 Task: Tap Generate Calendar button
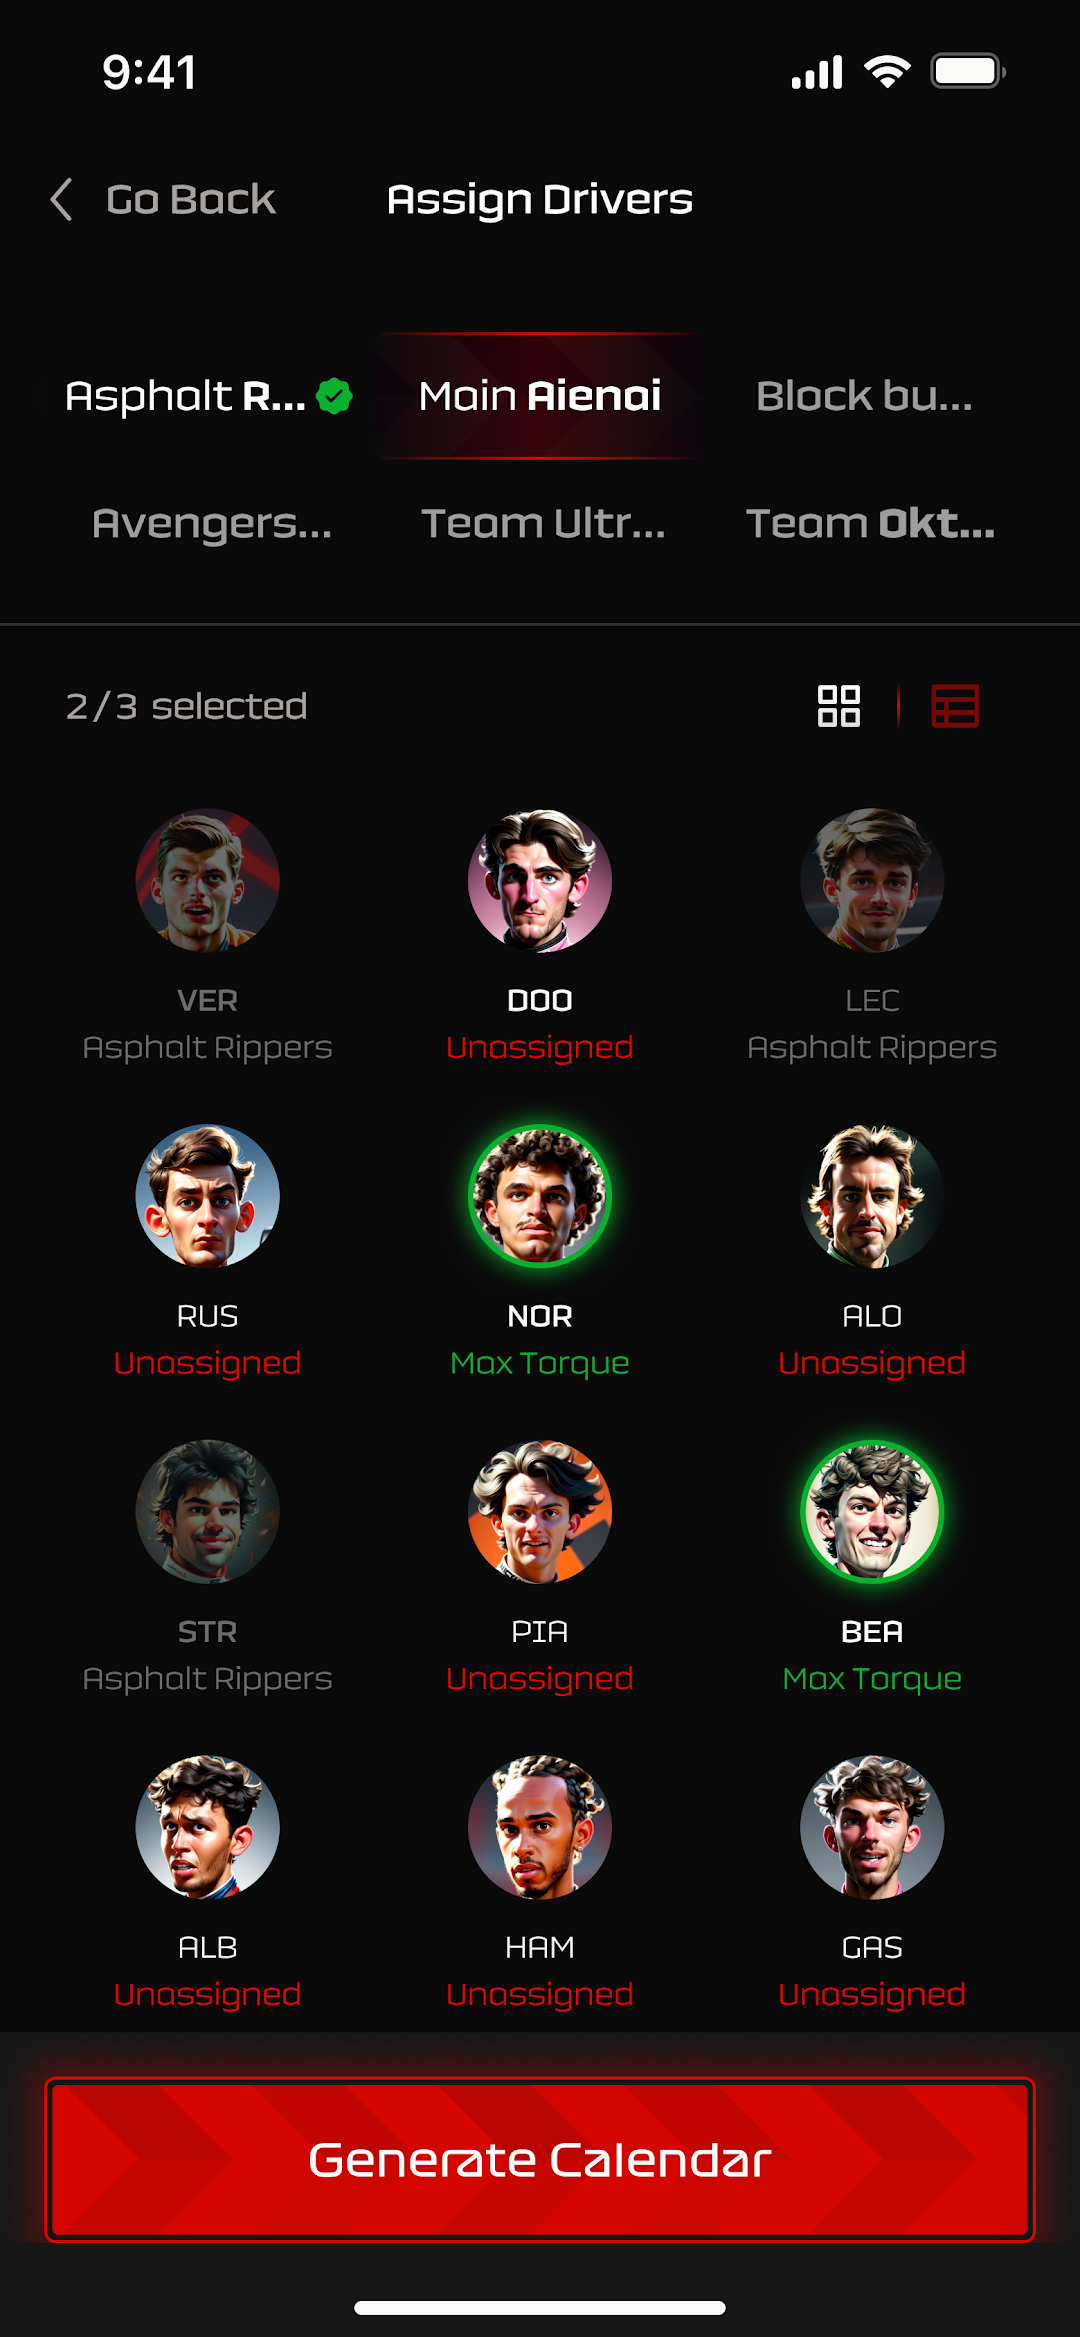(x=540, y=2160)
